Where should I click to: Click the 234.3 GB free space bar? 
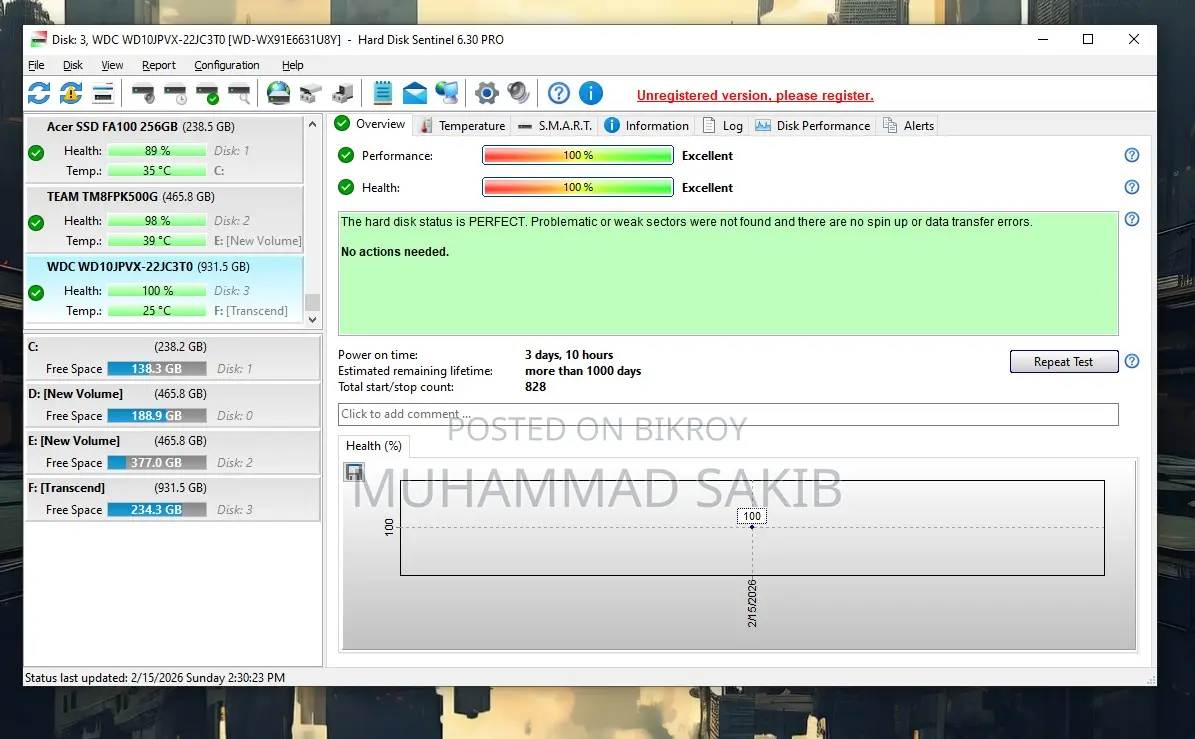pyautogui.click(x=157, y=510)
